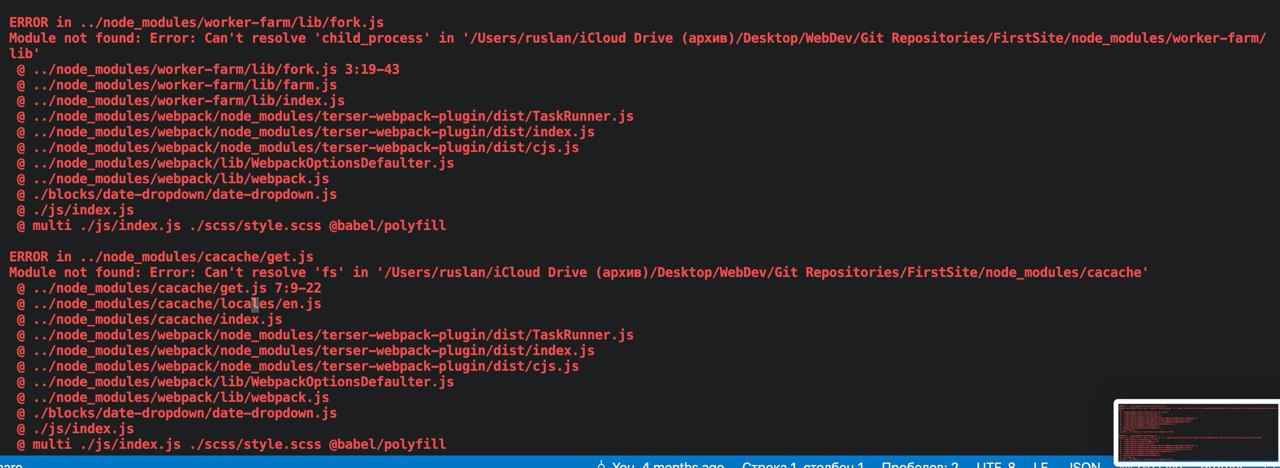Click the 'cacache/get.js 7:9-22' trace line
The height and width of the screenshot is (468, 1280).
click(x=168, y=288)
